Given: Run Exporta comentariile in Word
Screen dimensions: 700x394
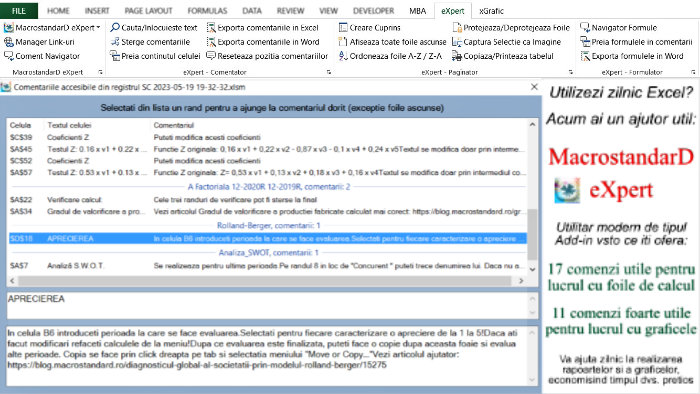Looking at the screenshot, I should click(x=263, y=42).
